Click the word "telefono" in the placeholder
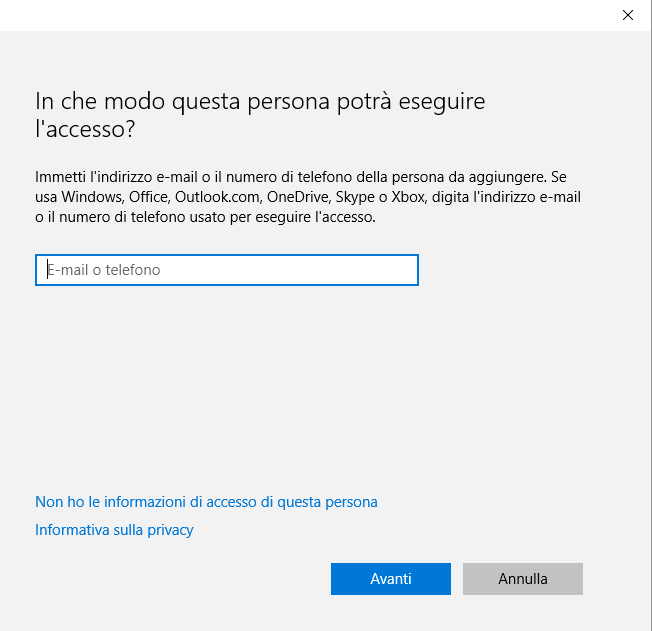652x631 pixels. (x=131, y=270)
